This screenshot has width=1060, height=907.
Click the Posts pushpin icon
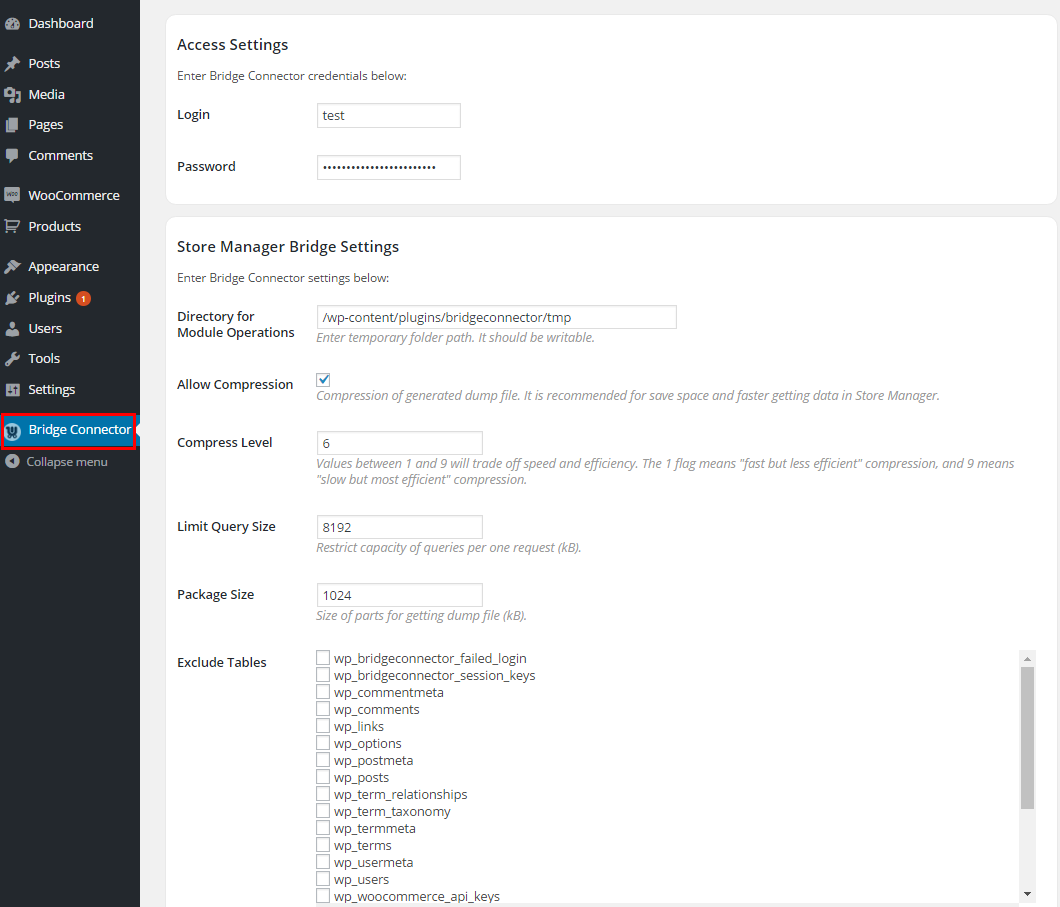[x=12, y=64]
